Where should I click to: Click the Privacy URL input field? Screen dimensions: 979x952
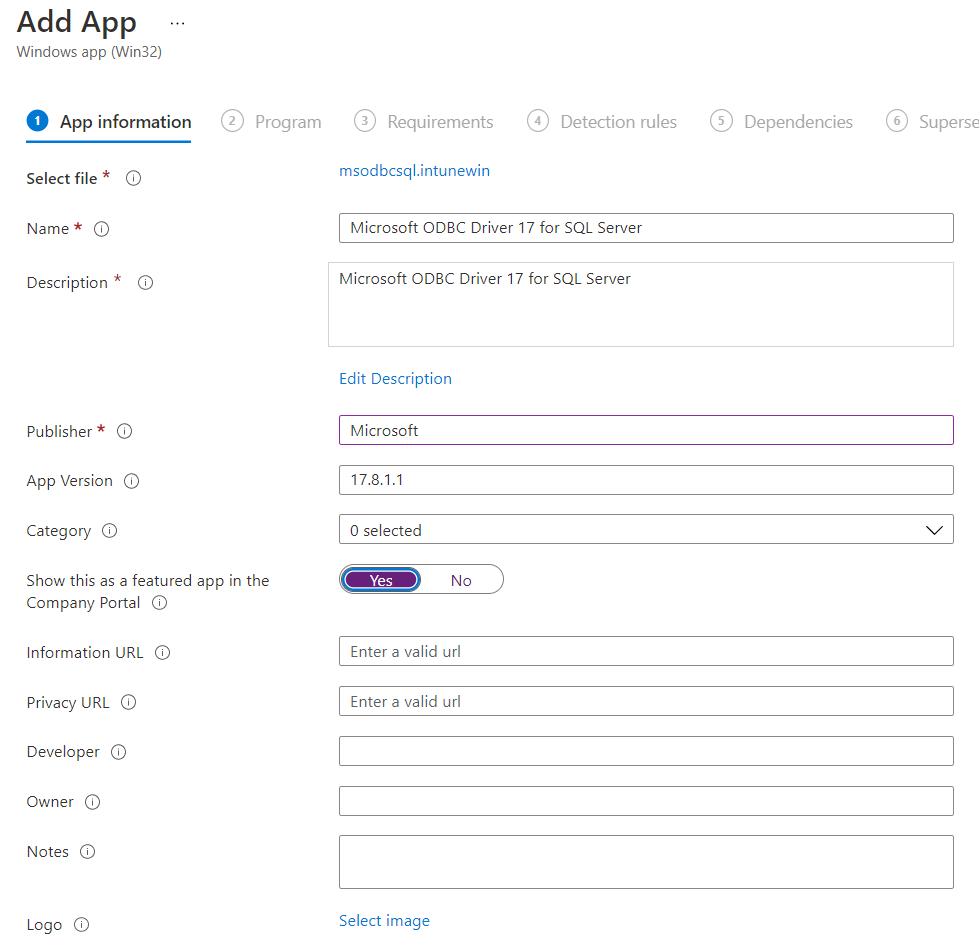646,701
